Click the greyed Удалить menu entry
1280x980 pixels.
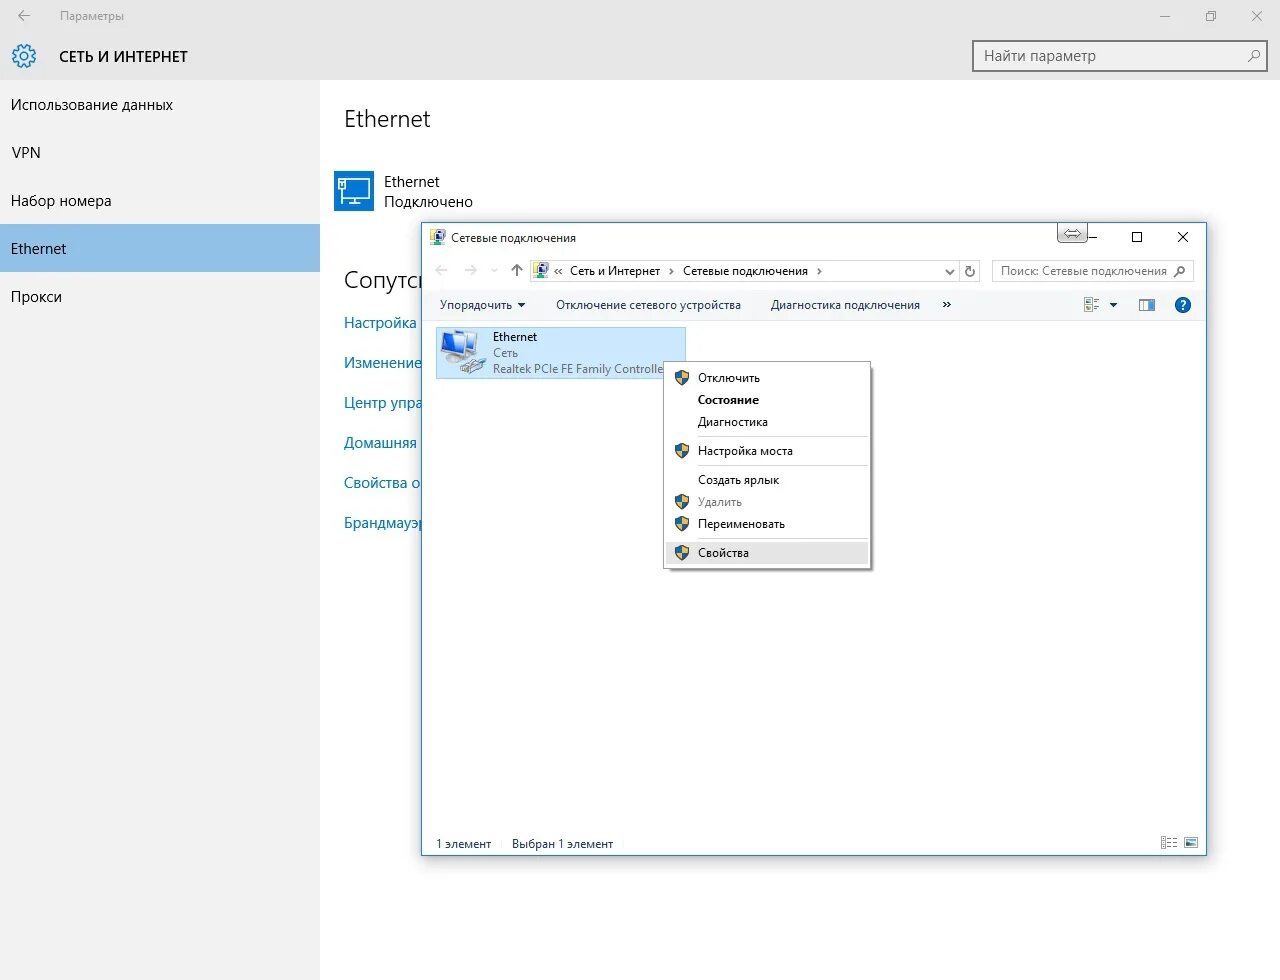(767, 502)
